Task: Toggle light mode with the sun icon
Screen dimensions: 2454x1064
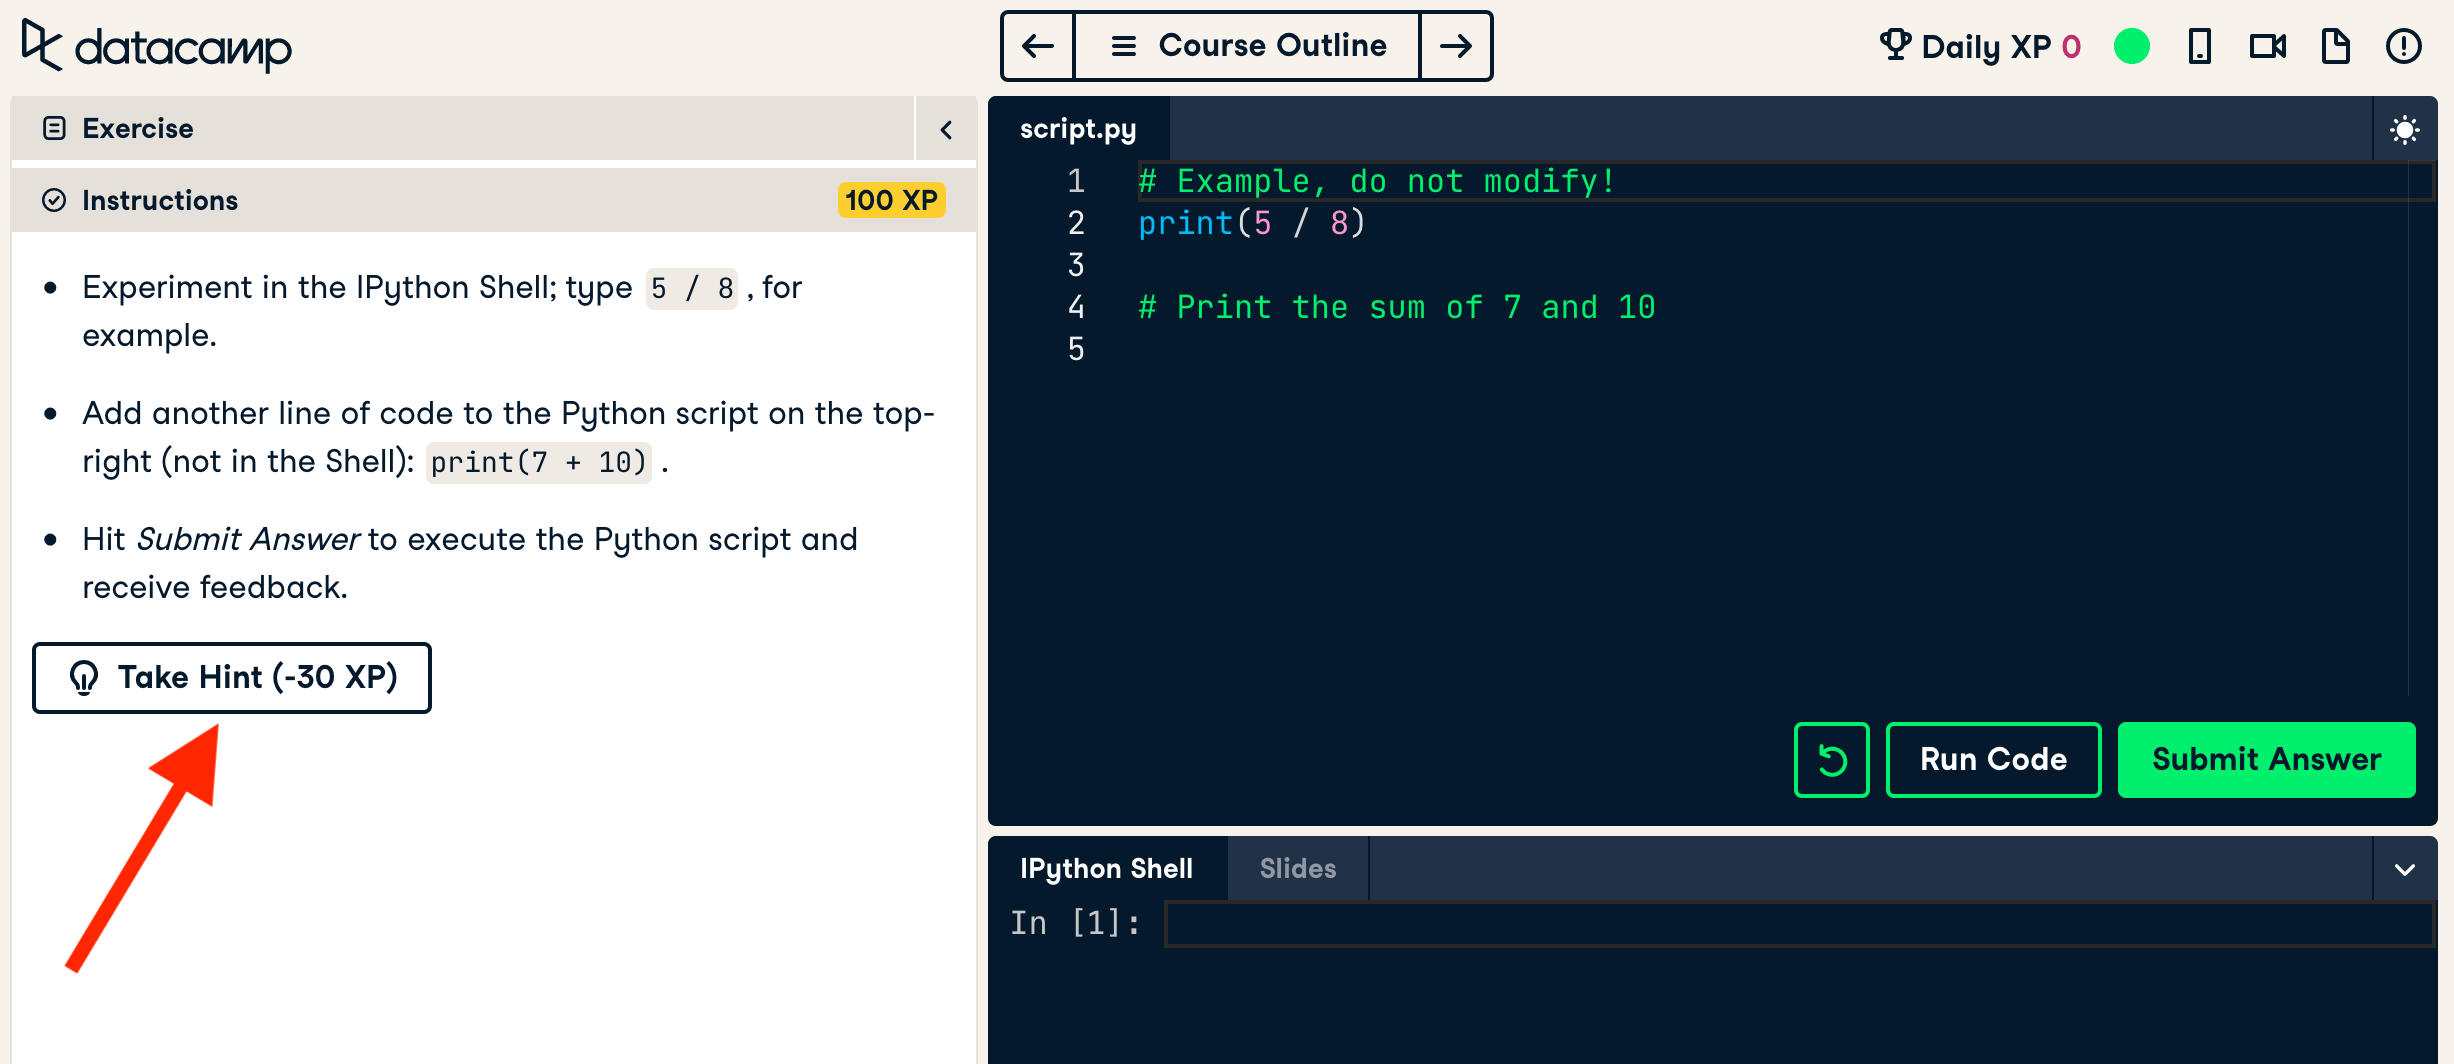Action: pyautogui.click(x=2404, y=130)
